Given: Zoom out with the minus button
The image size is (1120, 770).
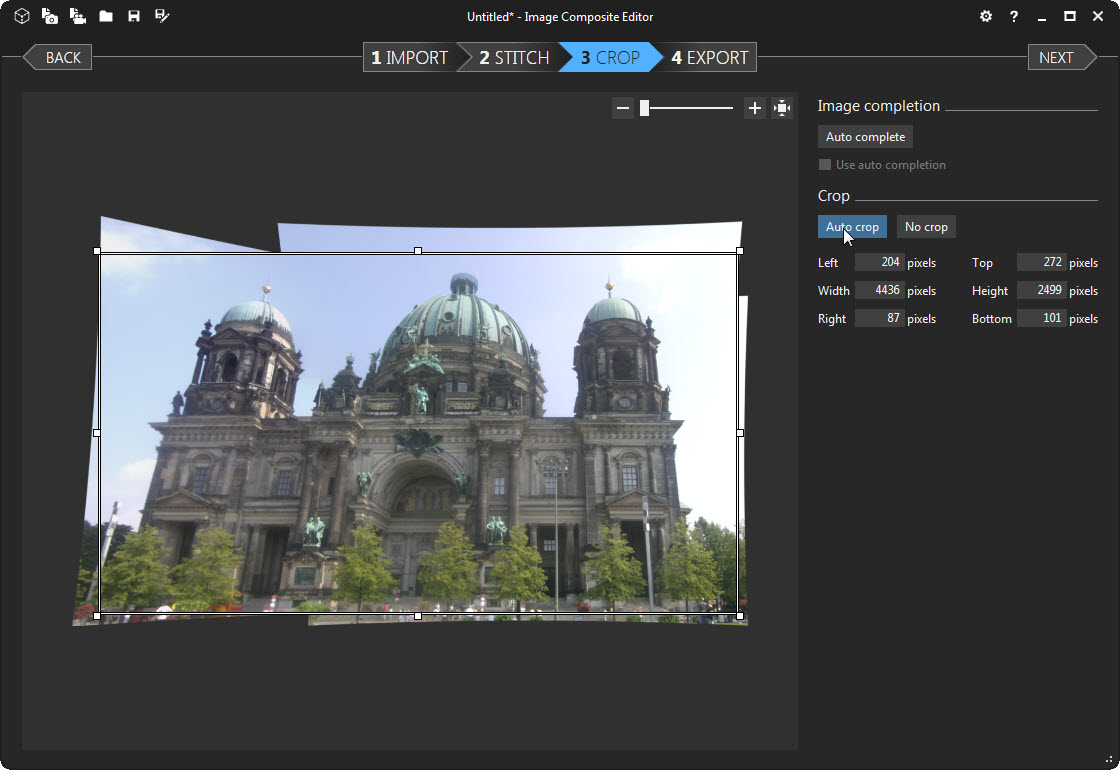Looking at the screenshot, I should [x=623, y=108].
